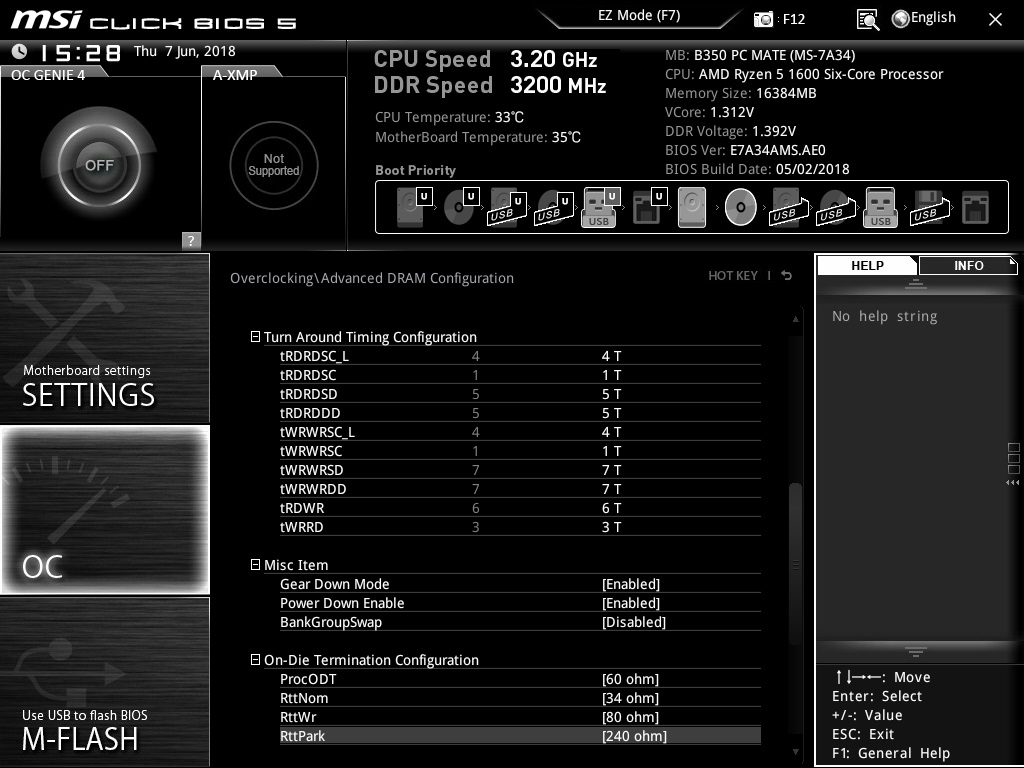The image size is (1024, 768).
Task: Click the bottom handle of the help panel
Action: click(916, 651)
